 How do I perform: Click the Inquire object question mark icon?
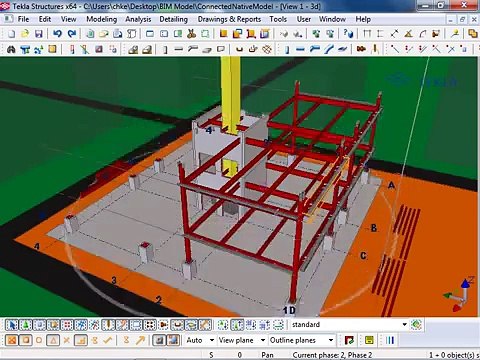tap(348, 33)
